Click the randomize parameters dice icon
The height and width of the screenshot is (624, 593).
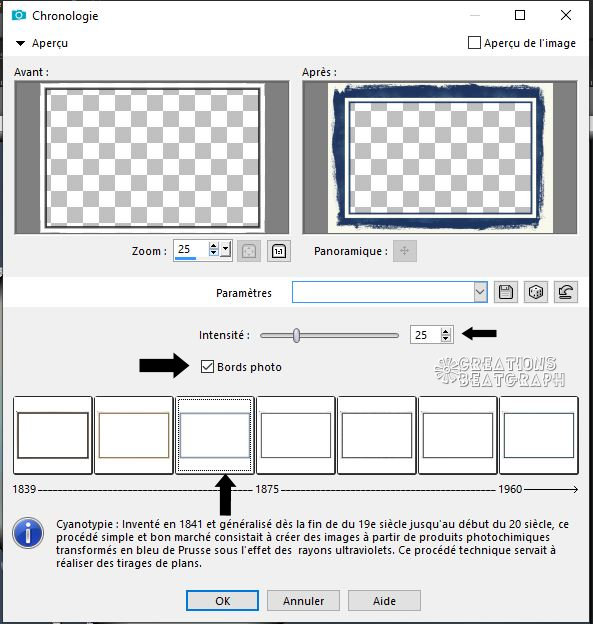tap(536, 292)
